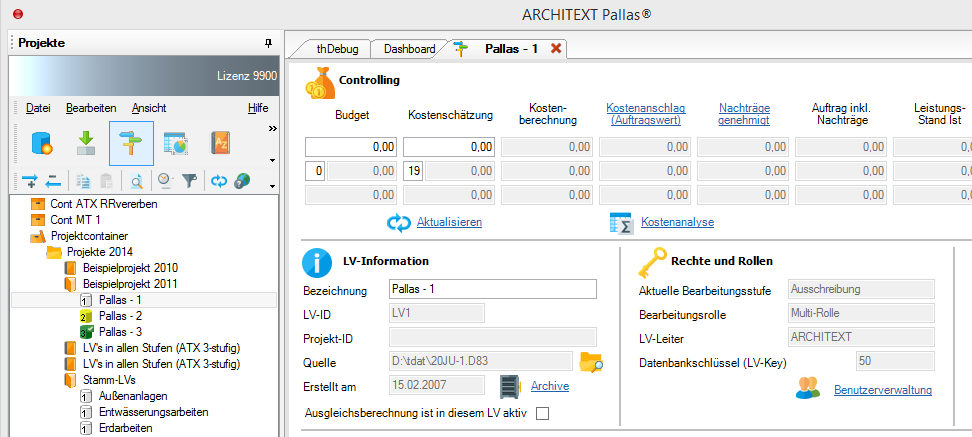
Task: Open Nachträge genehmigt link
Action: [744, 114]
